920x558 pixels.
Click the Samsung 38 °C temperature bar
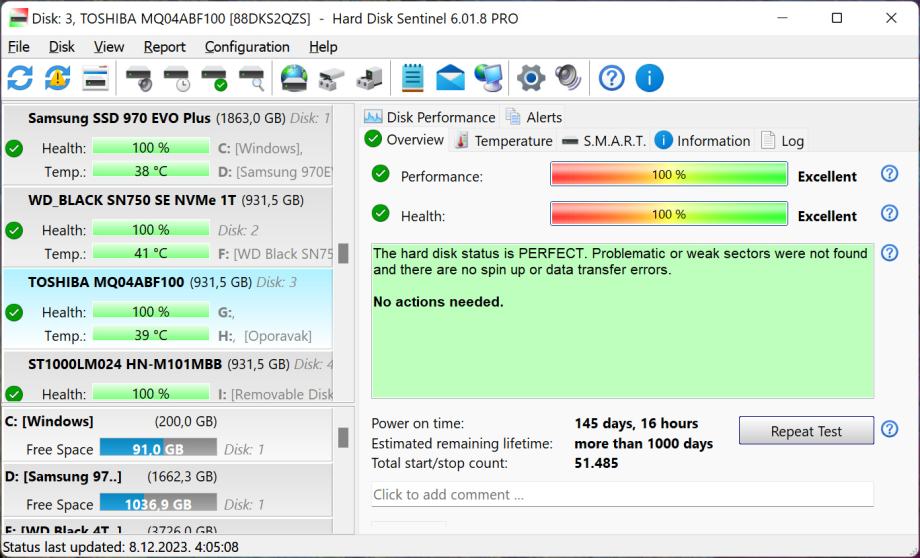pos(151,171)
